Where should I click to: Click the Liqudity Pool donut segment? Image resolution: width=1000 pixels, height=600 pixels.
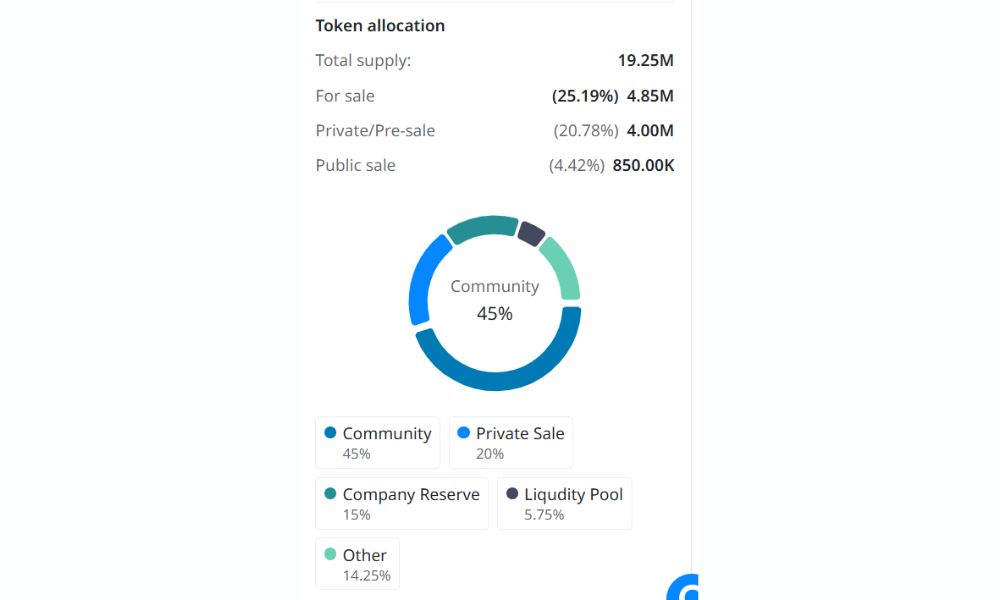(x=531, y=234)
